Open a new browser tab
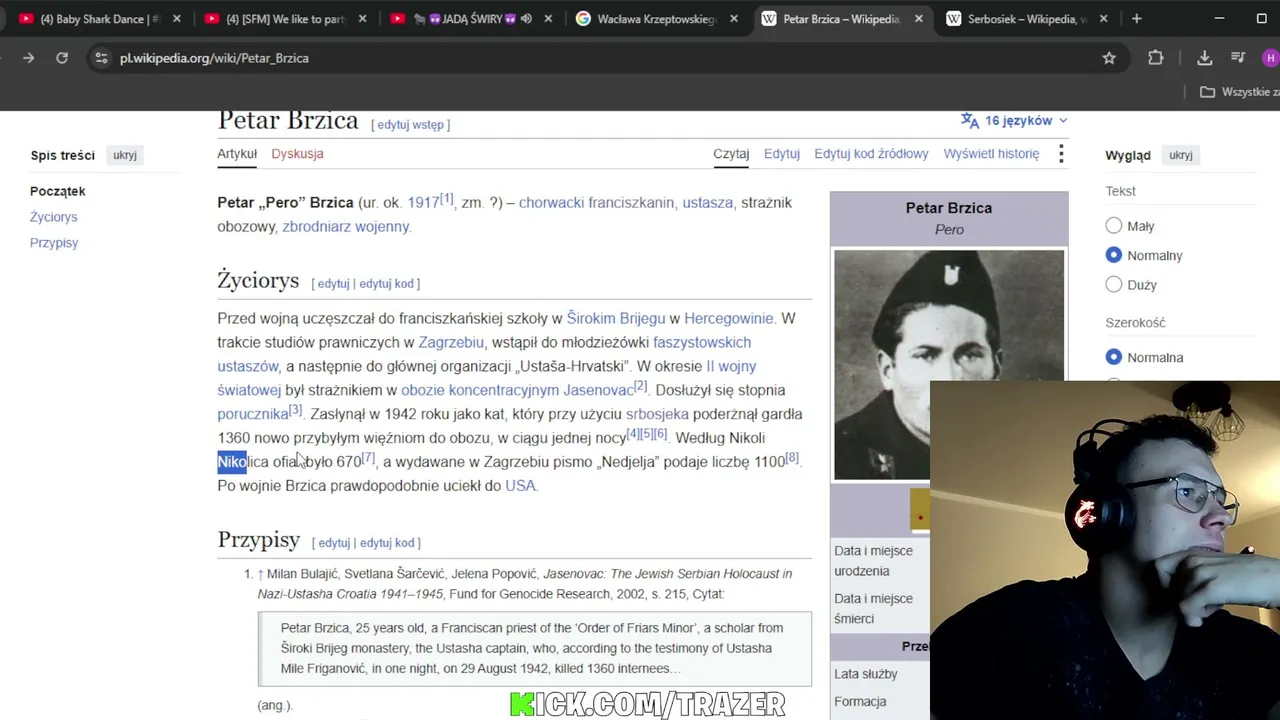1280x720 pixels. point(1136,19)
